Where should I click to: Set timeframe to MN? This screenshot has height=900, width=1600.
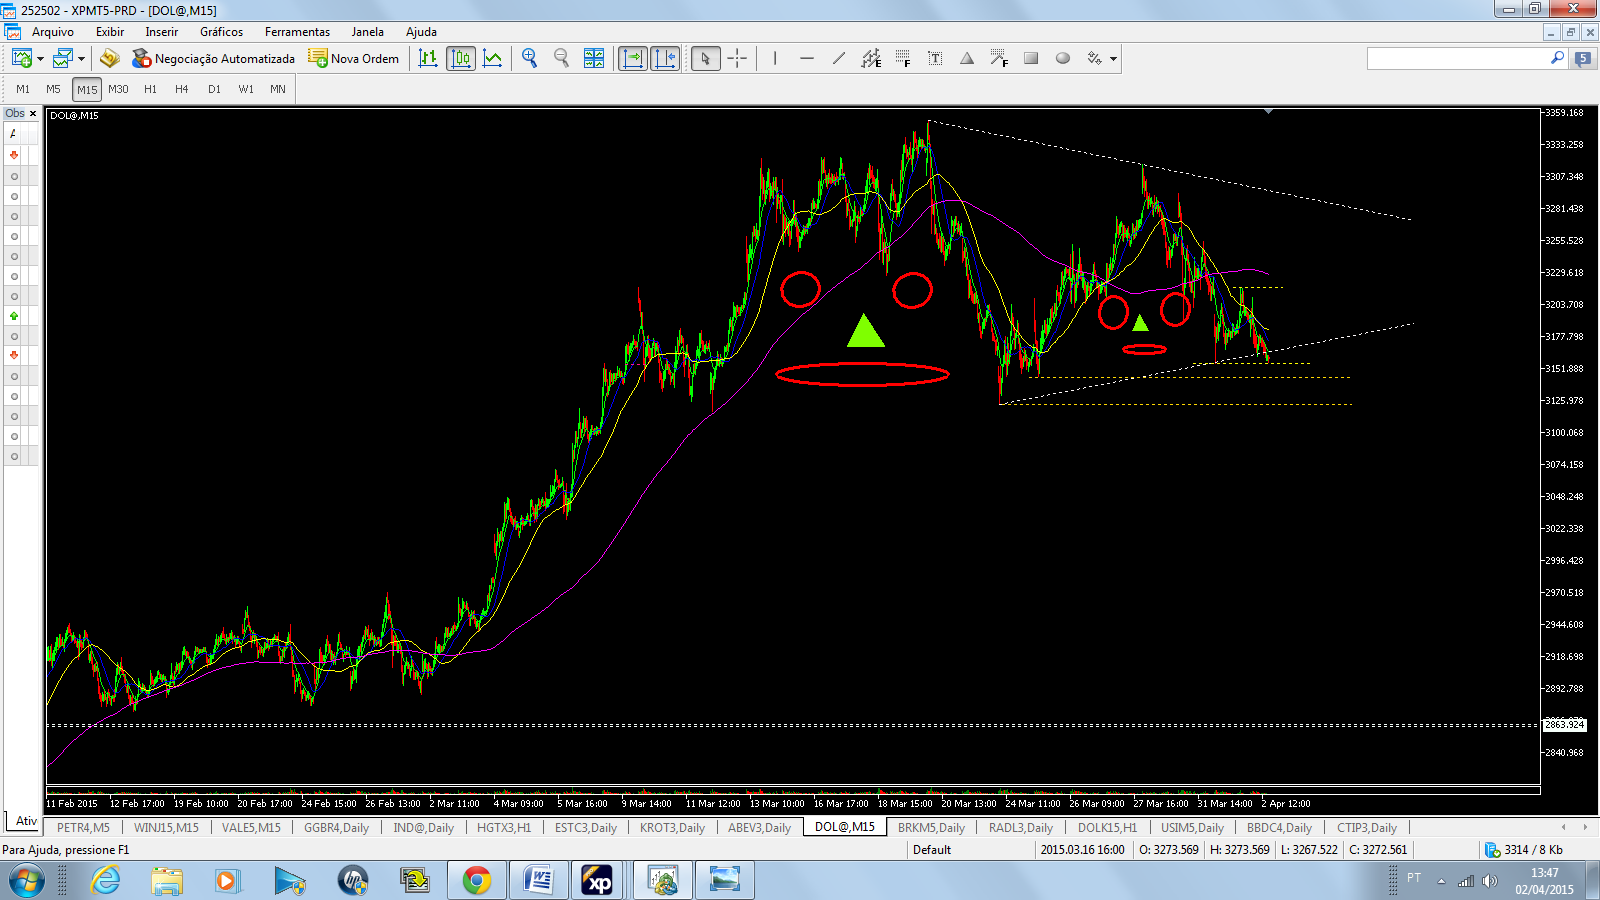click(278, 89)
